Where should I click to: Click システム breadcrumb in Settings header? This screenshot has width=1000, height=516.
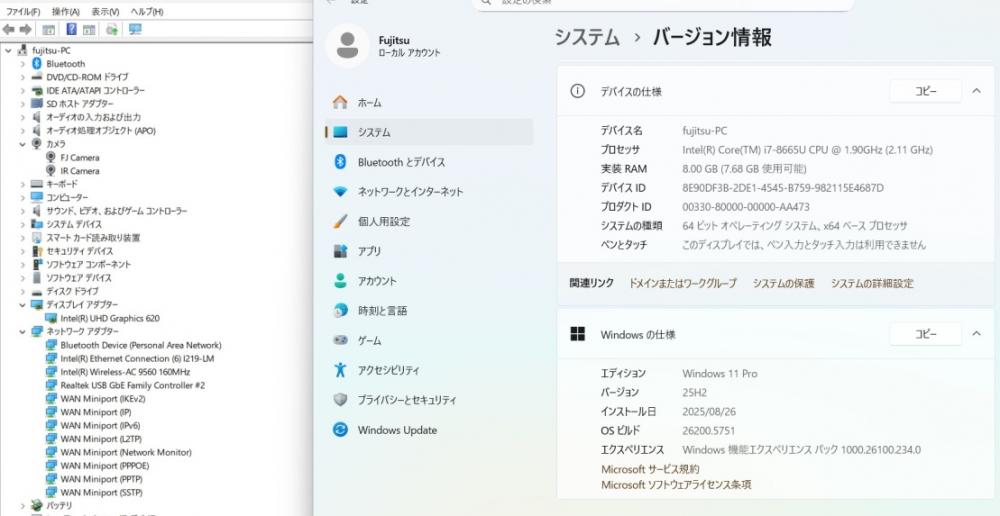click(x=587, y=38)
